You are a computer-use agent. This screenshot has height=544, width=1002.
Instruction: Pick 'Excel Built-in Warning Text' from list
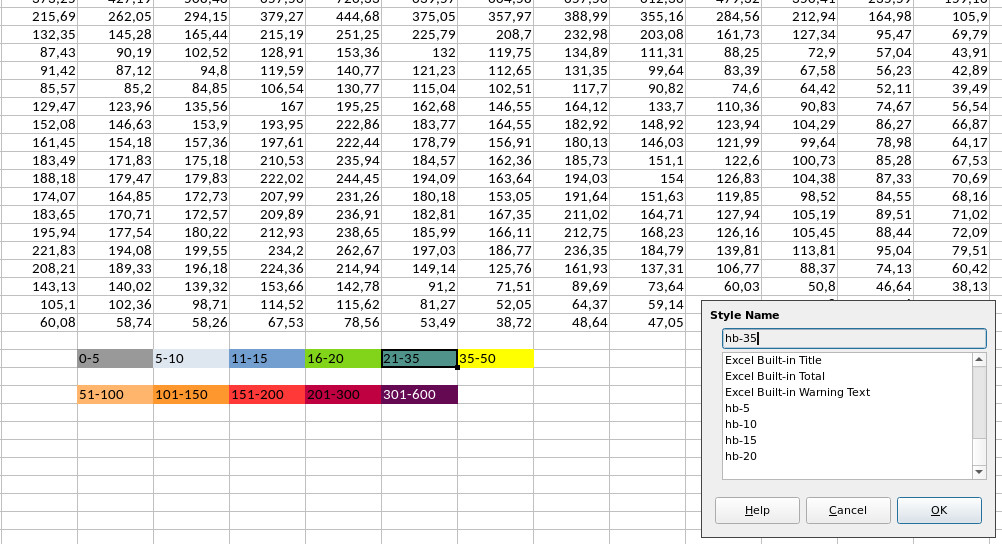[x=797, y=392]
